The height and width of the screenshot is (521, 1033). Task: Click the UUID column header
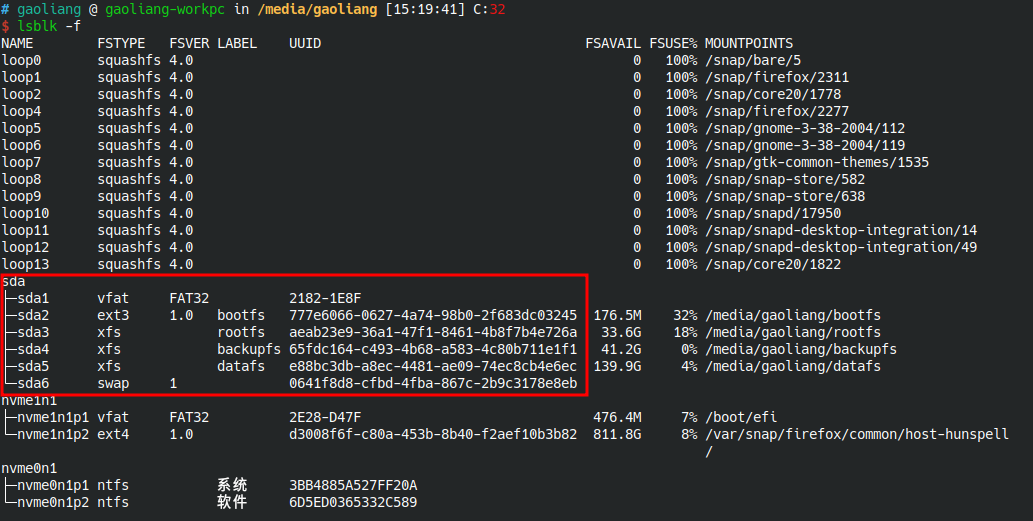(305, 44)
